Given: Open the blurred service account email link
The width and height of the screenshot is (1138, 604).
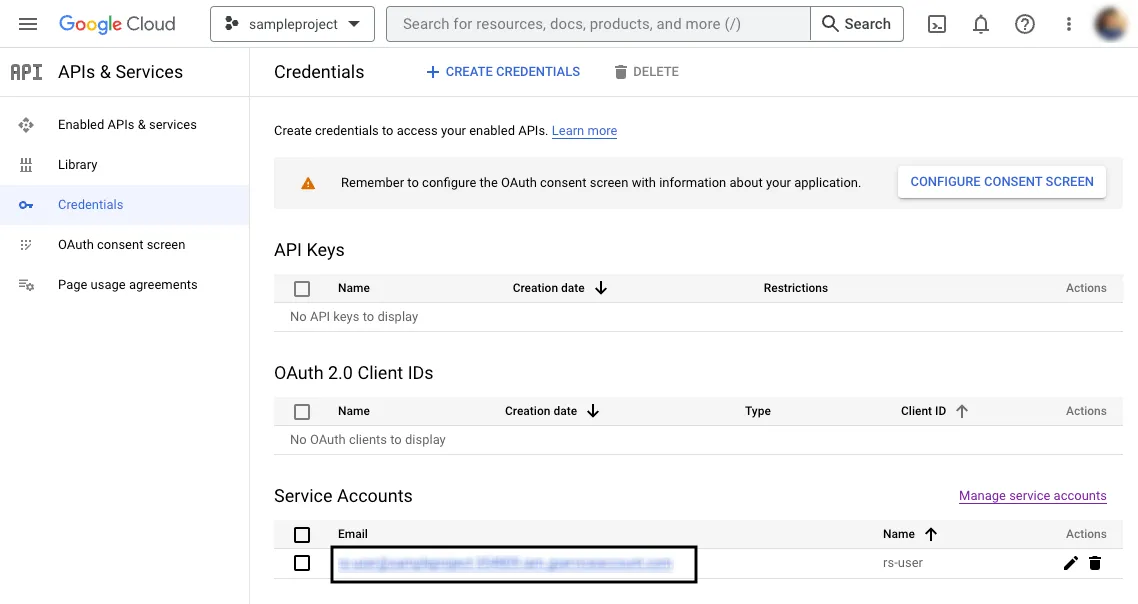Looking at the screenshot, I should [505, 563].
